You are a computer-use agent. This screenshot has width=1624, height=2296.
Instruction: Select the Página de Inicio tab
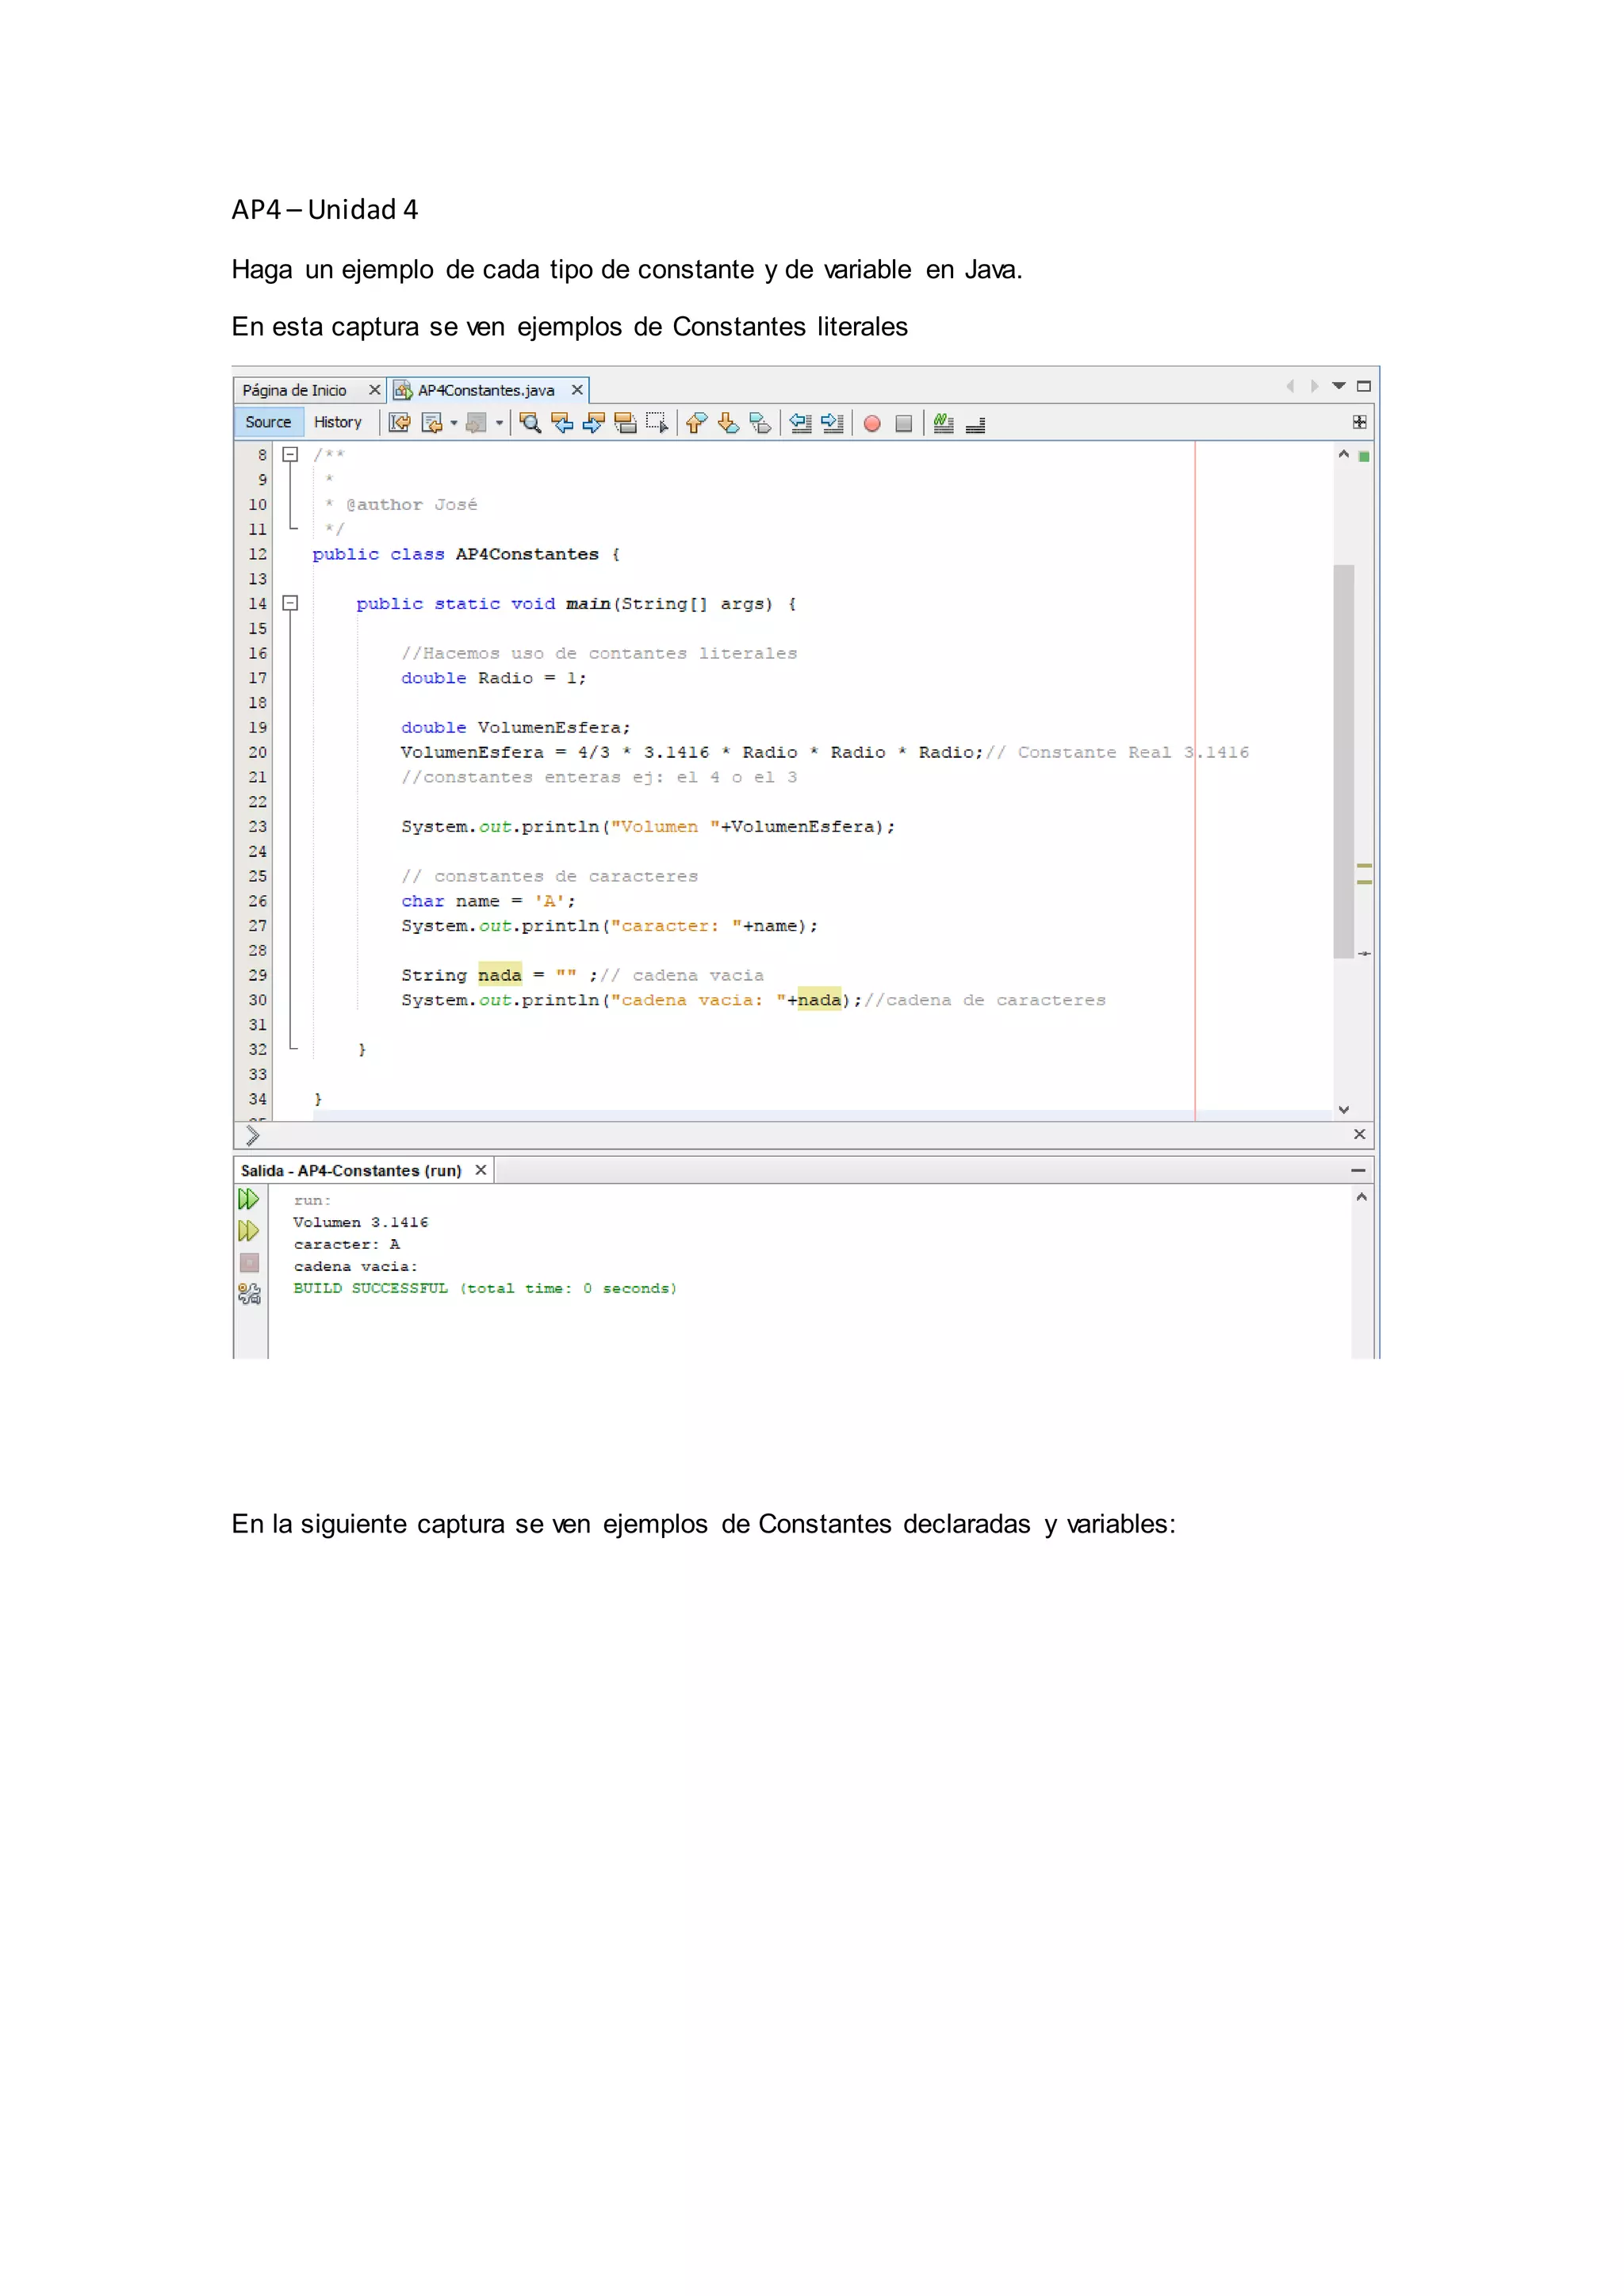click(x=295, y=390)
